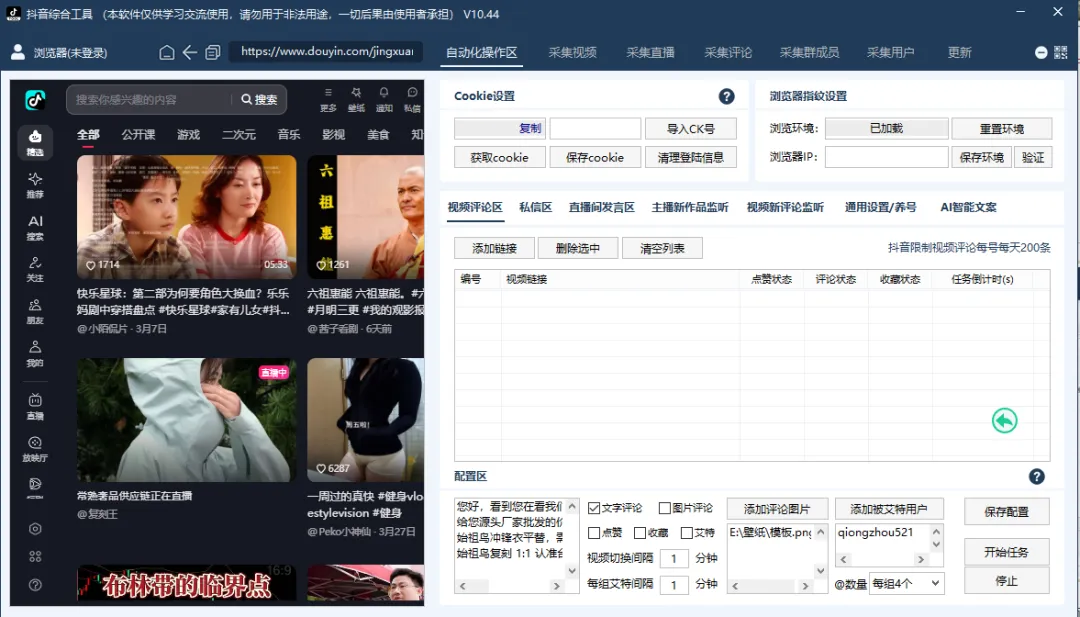The height and width of the screenshot is (617, 1080).
Task: Switch to the 私信区 tab
Action: coord(535,207)
